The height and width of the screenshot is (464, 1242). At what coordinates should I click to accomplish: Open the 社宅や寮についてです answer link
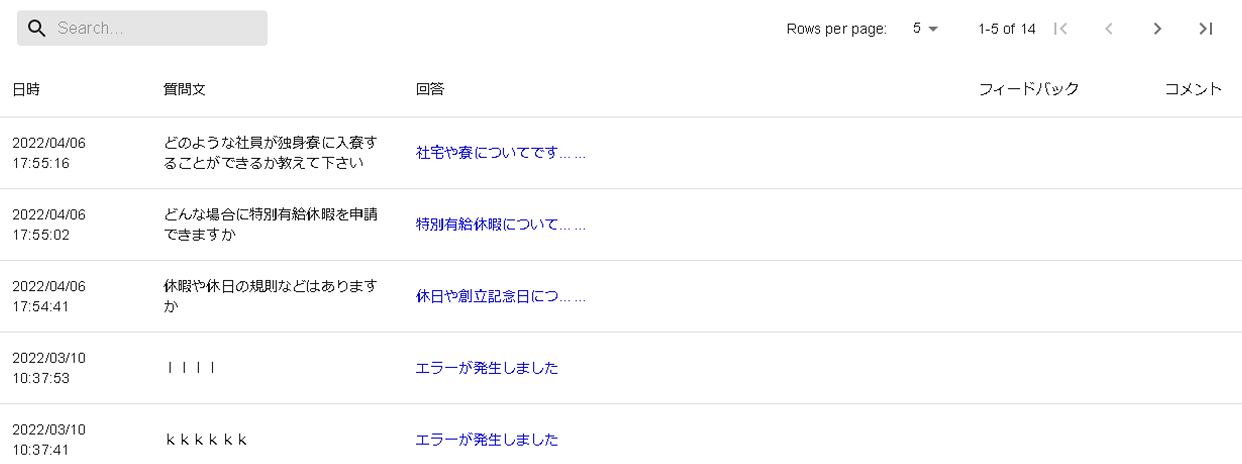pyautogui.click(x=499, y=153)
